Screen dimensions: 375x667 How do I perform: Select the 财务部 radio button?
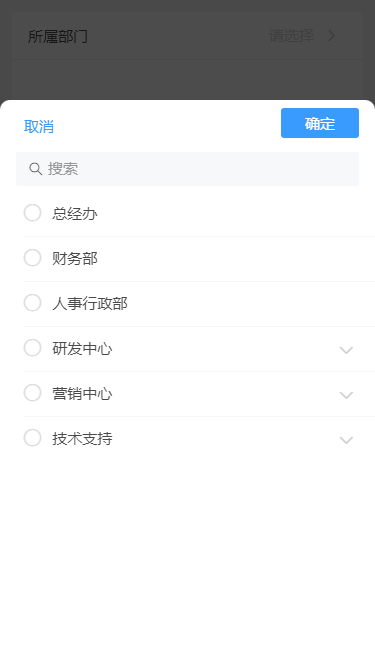(32, 258)
